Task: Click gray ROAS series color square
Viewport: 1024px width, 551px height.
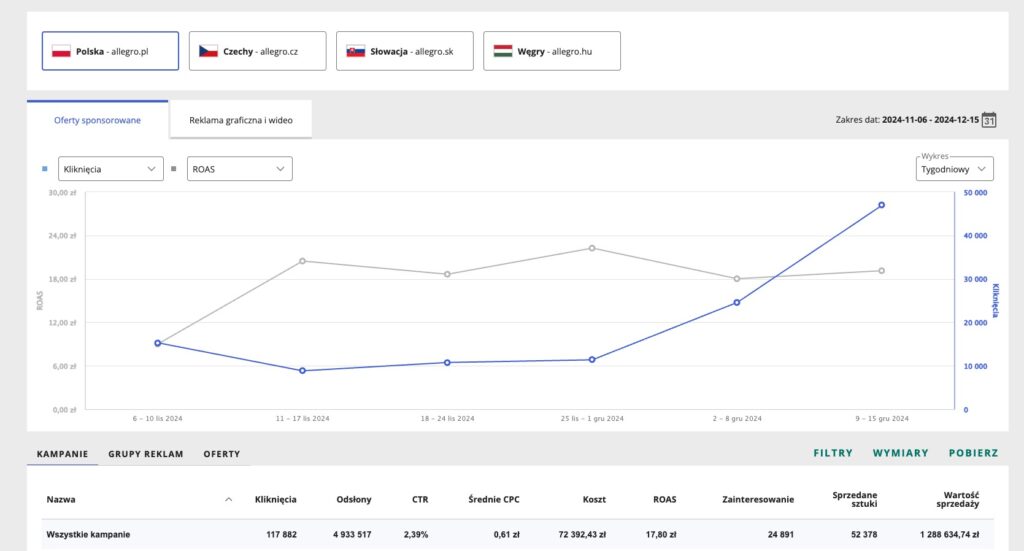Action: (174, 169)
